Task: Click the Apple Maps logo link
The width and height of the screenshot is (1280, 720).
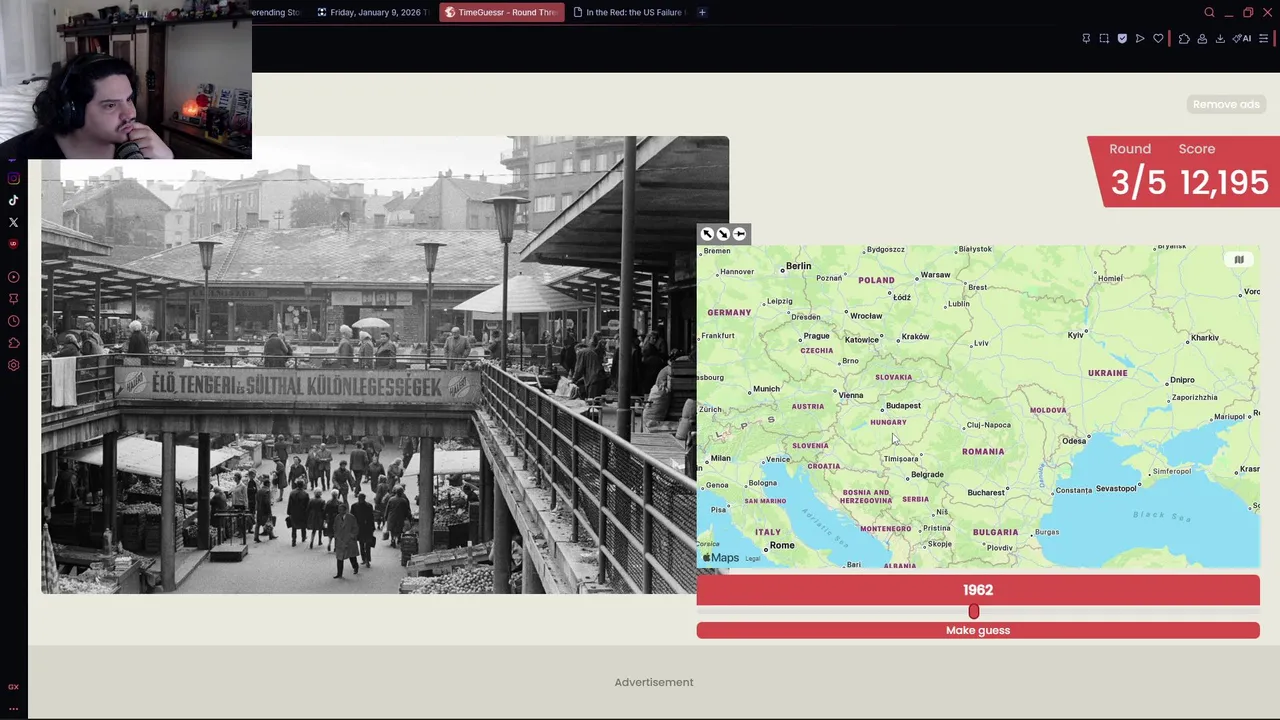Action: [721, 558]
